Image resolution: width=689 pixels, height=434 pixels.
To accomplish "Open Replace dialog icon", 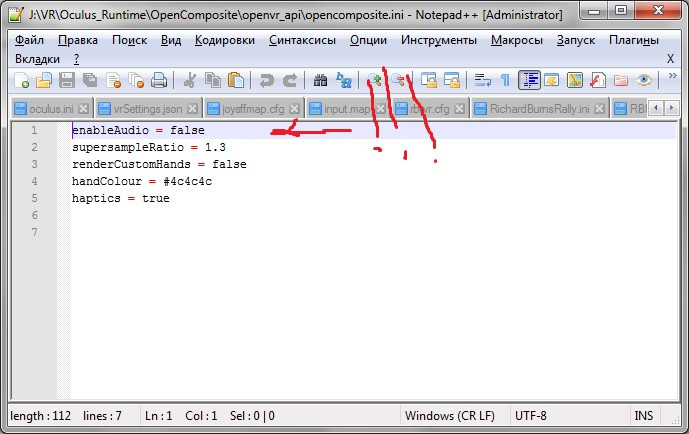I will pos(344,80).
